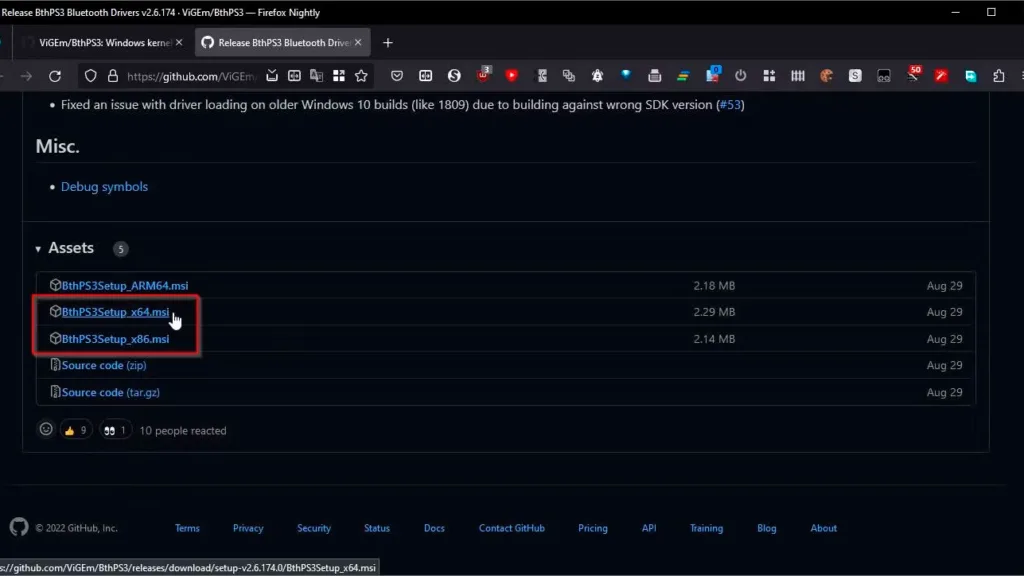Viewport: 1024px width, 576px height.
Task: Click the red YouTube-shield extension icon
Action: (511, 76)
